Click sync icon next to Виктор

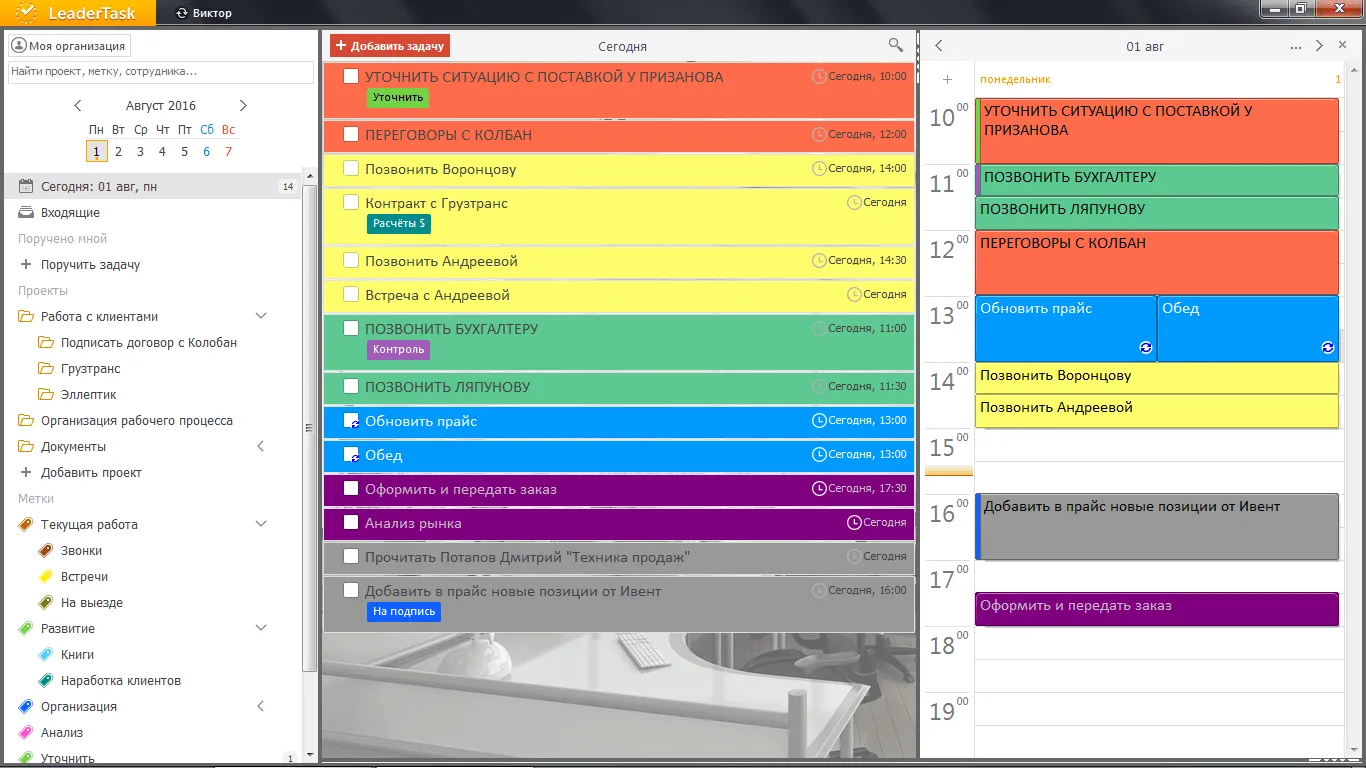pyautogui.click(x=181, y=13)
